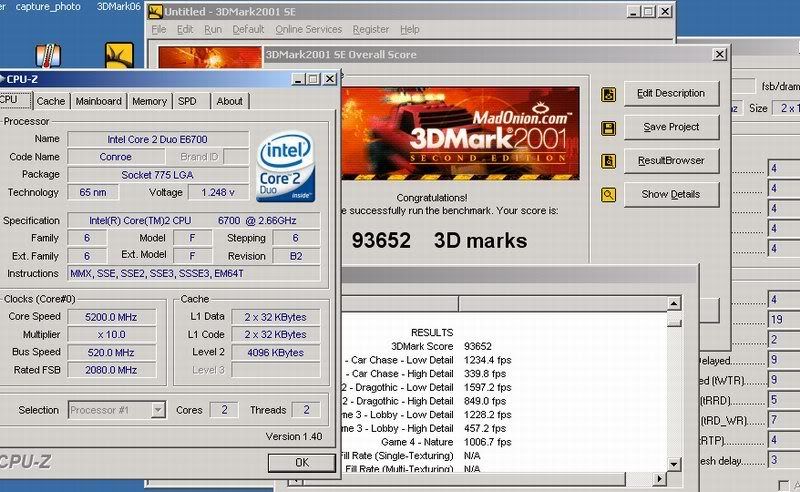Open the SPD tab in CPU-Z
Screen dimensions: 800x492
pos(187,101)
